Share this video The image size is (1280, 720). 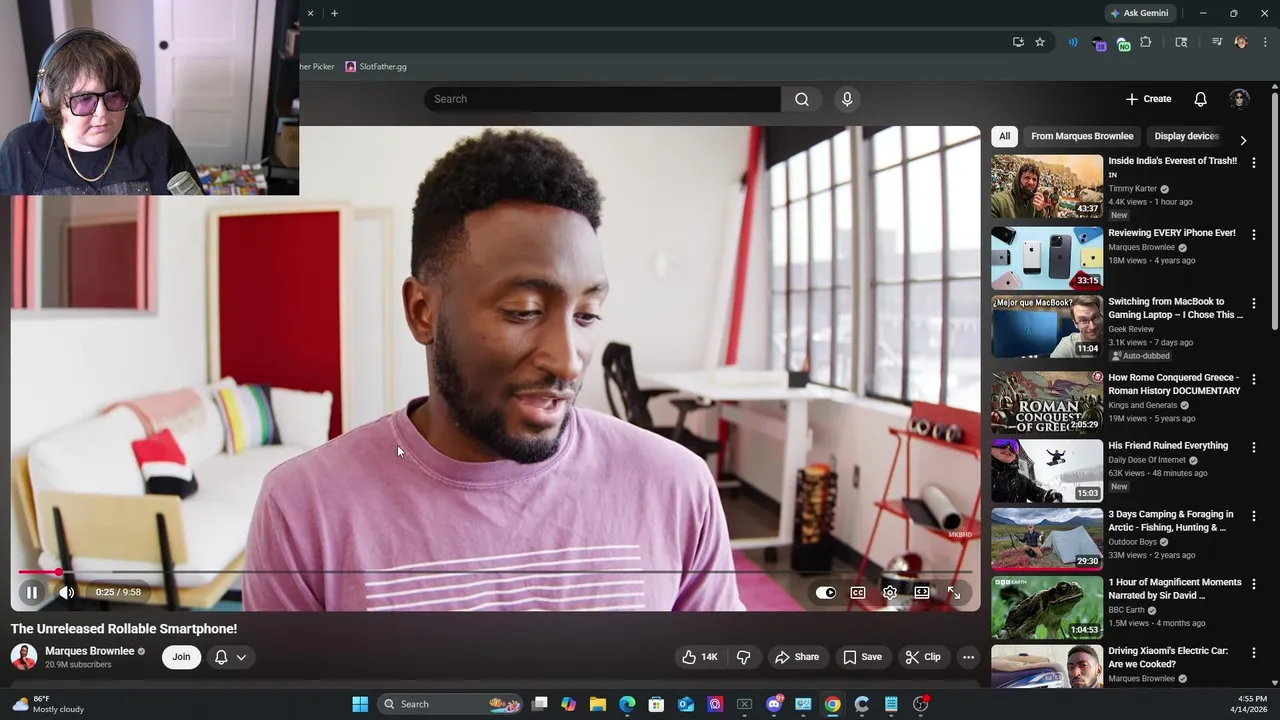[797, 657]
